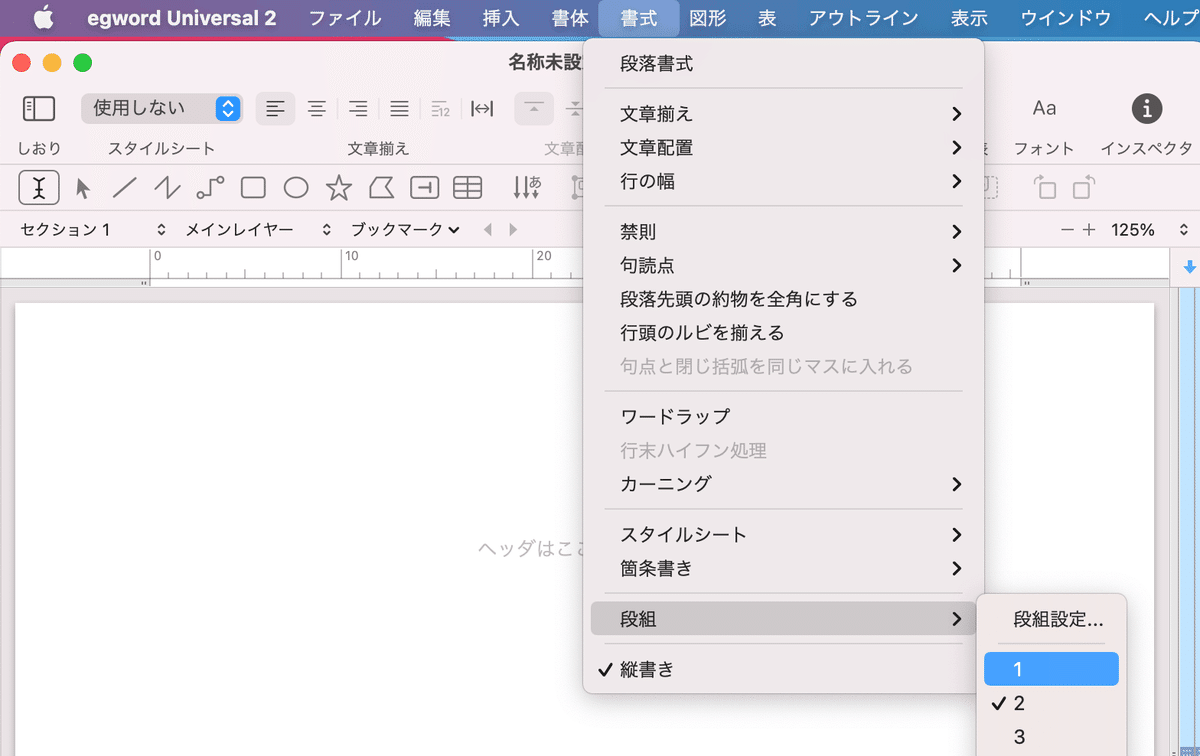Expand the 句読点 submenu

tap(783, 265)
